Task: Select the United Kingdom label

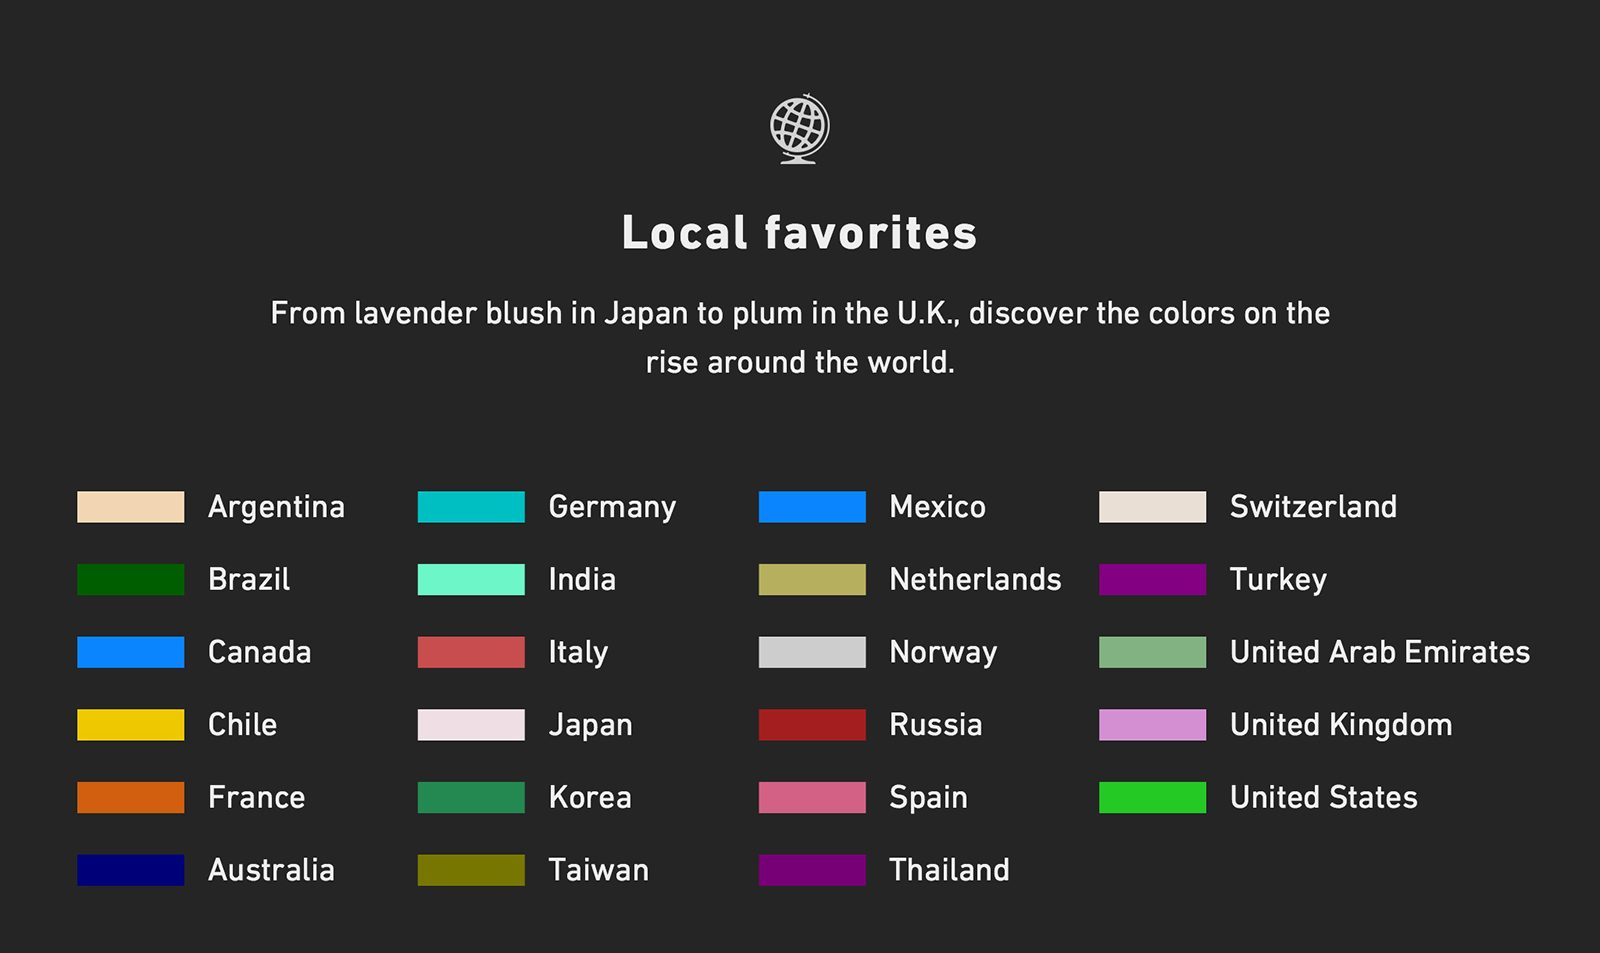Action: (x=1341, y=726)
